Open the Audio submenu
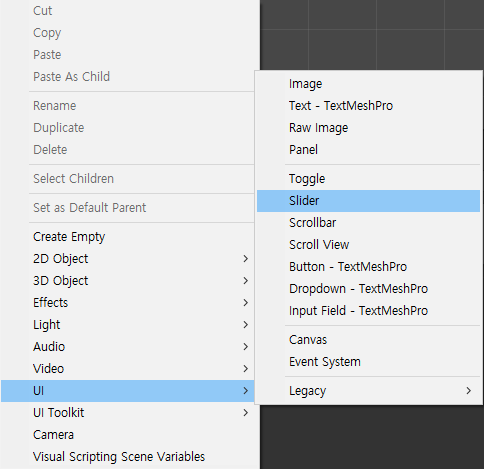This screenshot has height=469, width=484. click(128, 347)
